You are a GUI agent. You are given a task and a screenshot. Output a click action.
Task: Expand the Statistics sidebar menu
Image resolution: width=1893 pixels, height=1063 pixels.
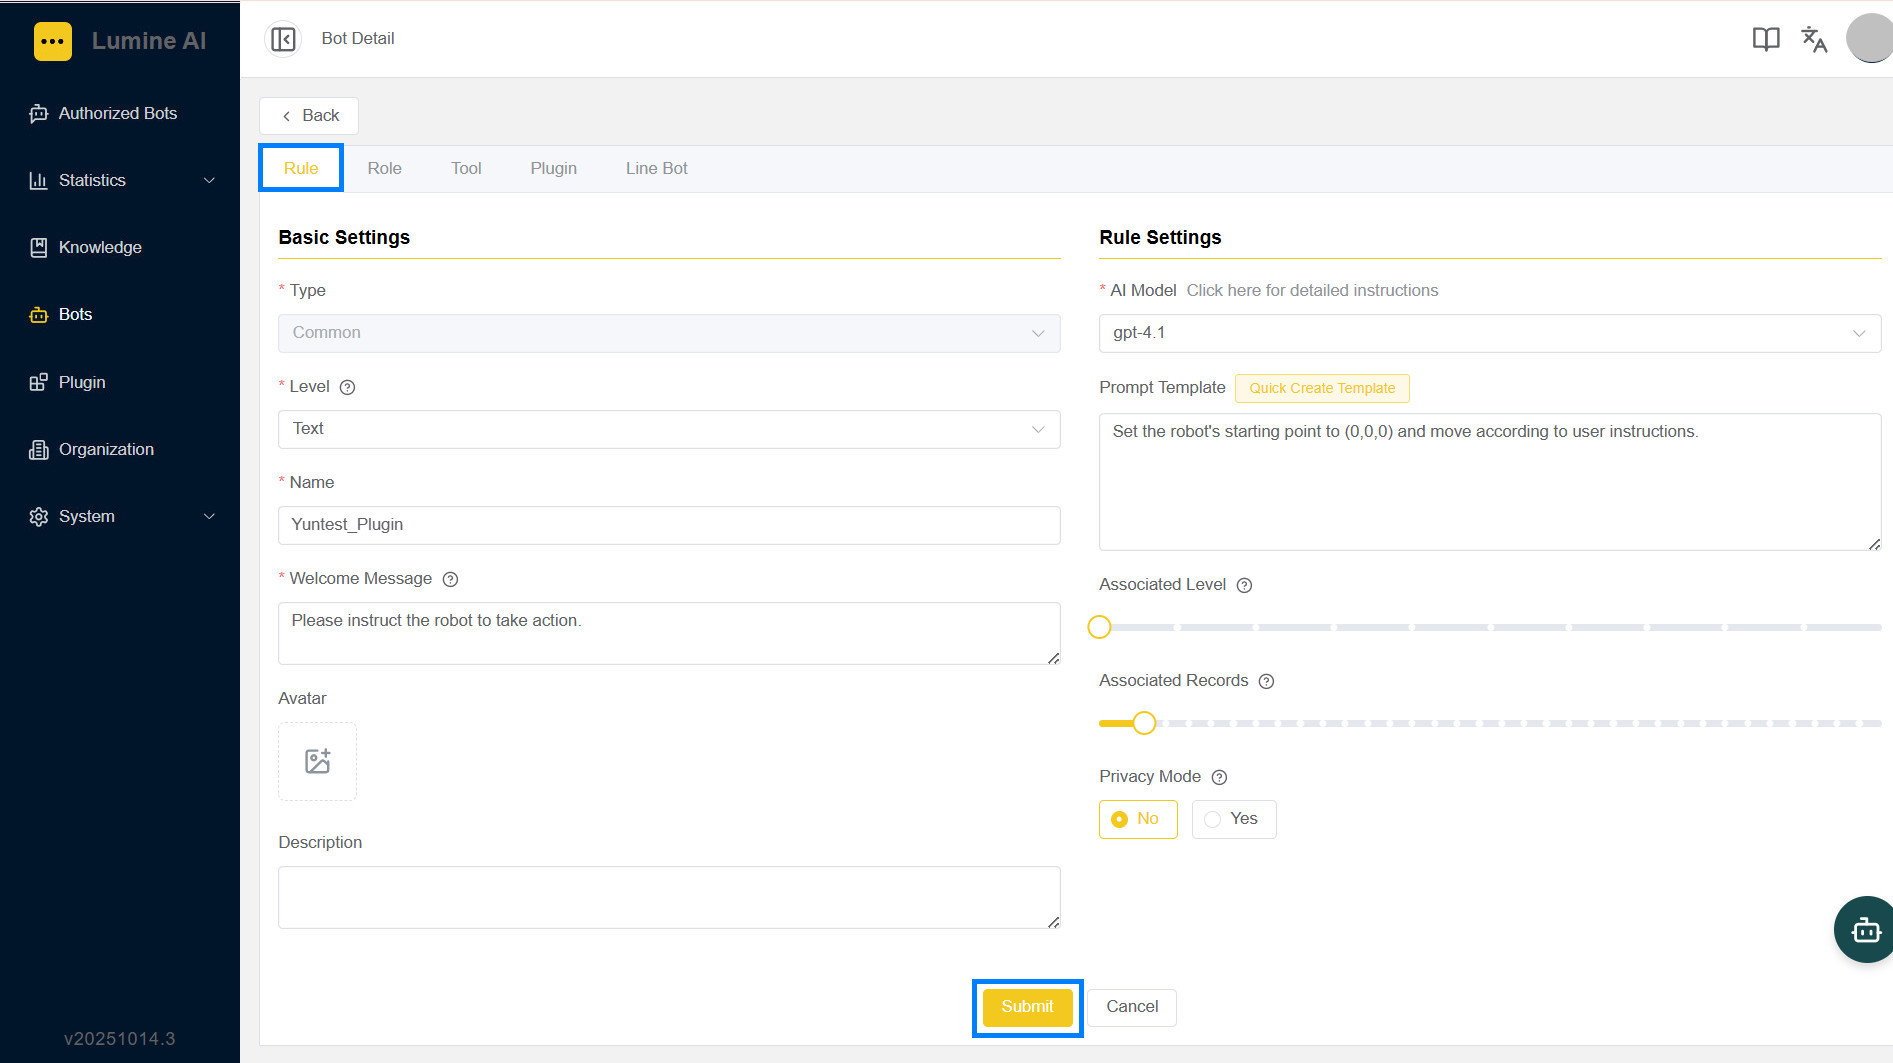[120, 180]
